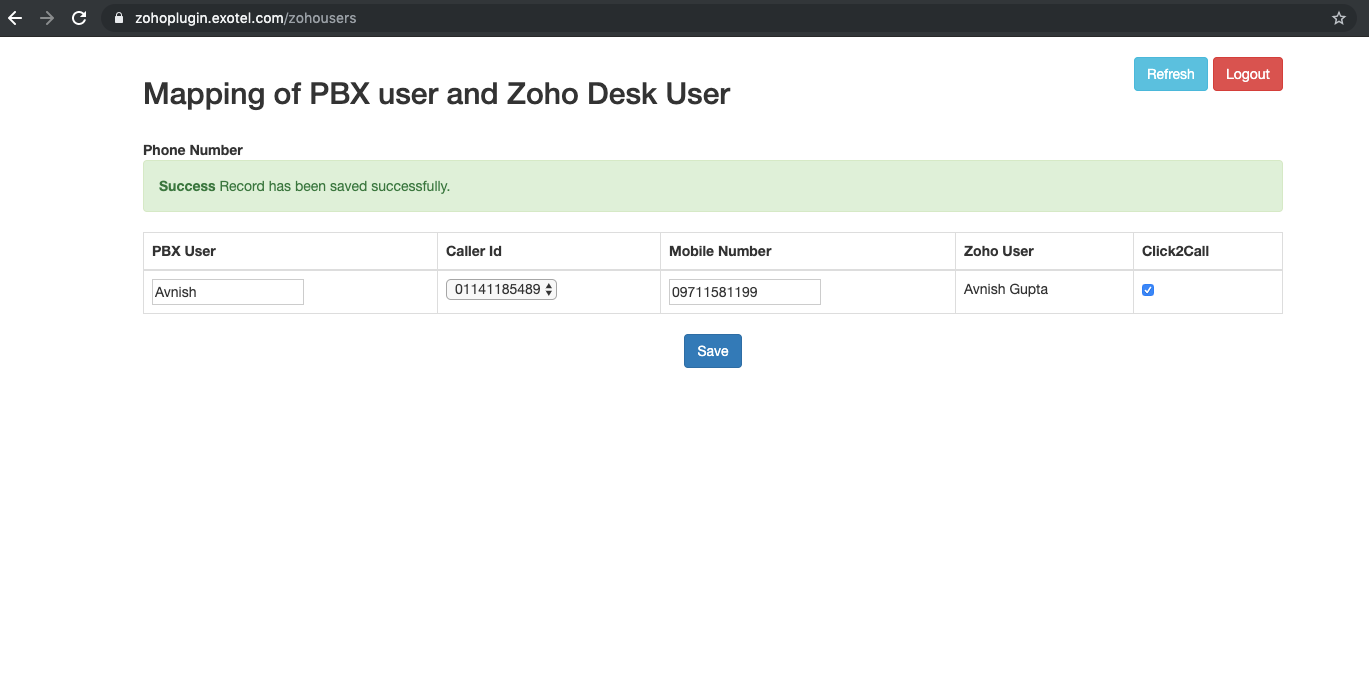The image size is (1369, 686).
Task: Click the page heading 'Mapping of PBX user'
Action: (437, 94)
